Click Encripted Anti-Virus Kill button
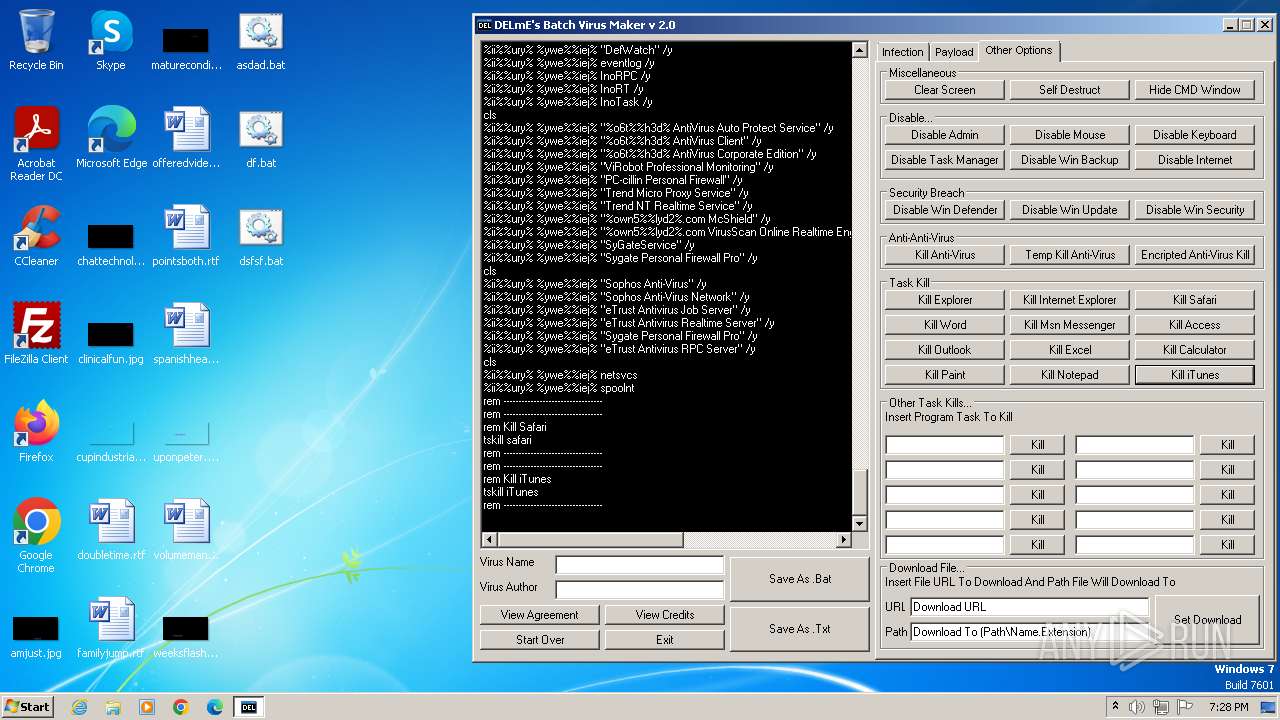This screenshot has width=1280, height=720. coord(1195,255)
